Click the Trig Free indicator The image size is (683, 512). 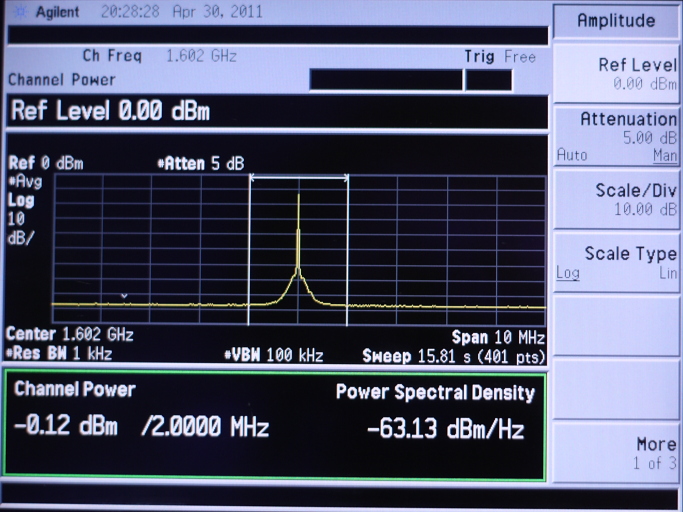[499, 57]
